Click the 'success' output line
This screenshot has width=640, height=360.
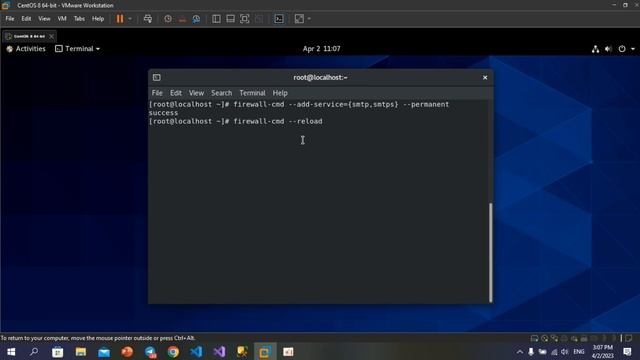[163, 113]
